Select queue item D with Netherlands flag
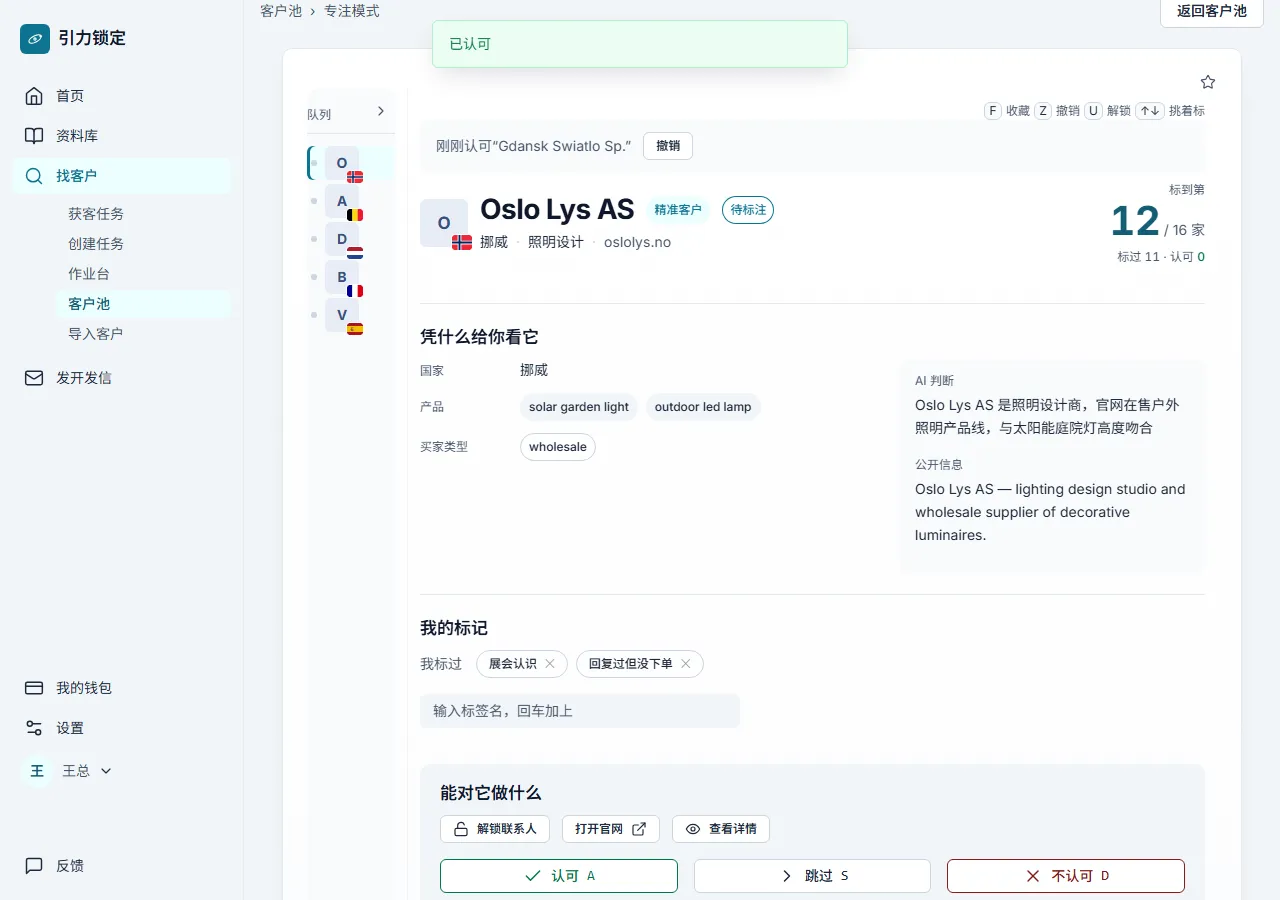 pos(351,239)
